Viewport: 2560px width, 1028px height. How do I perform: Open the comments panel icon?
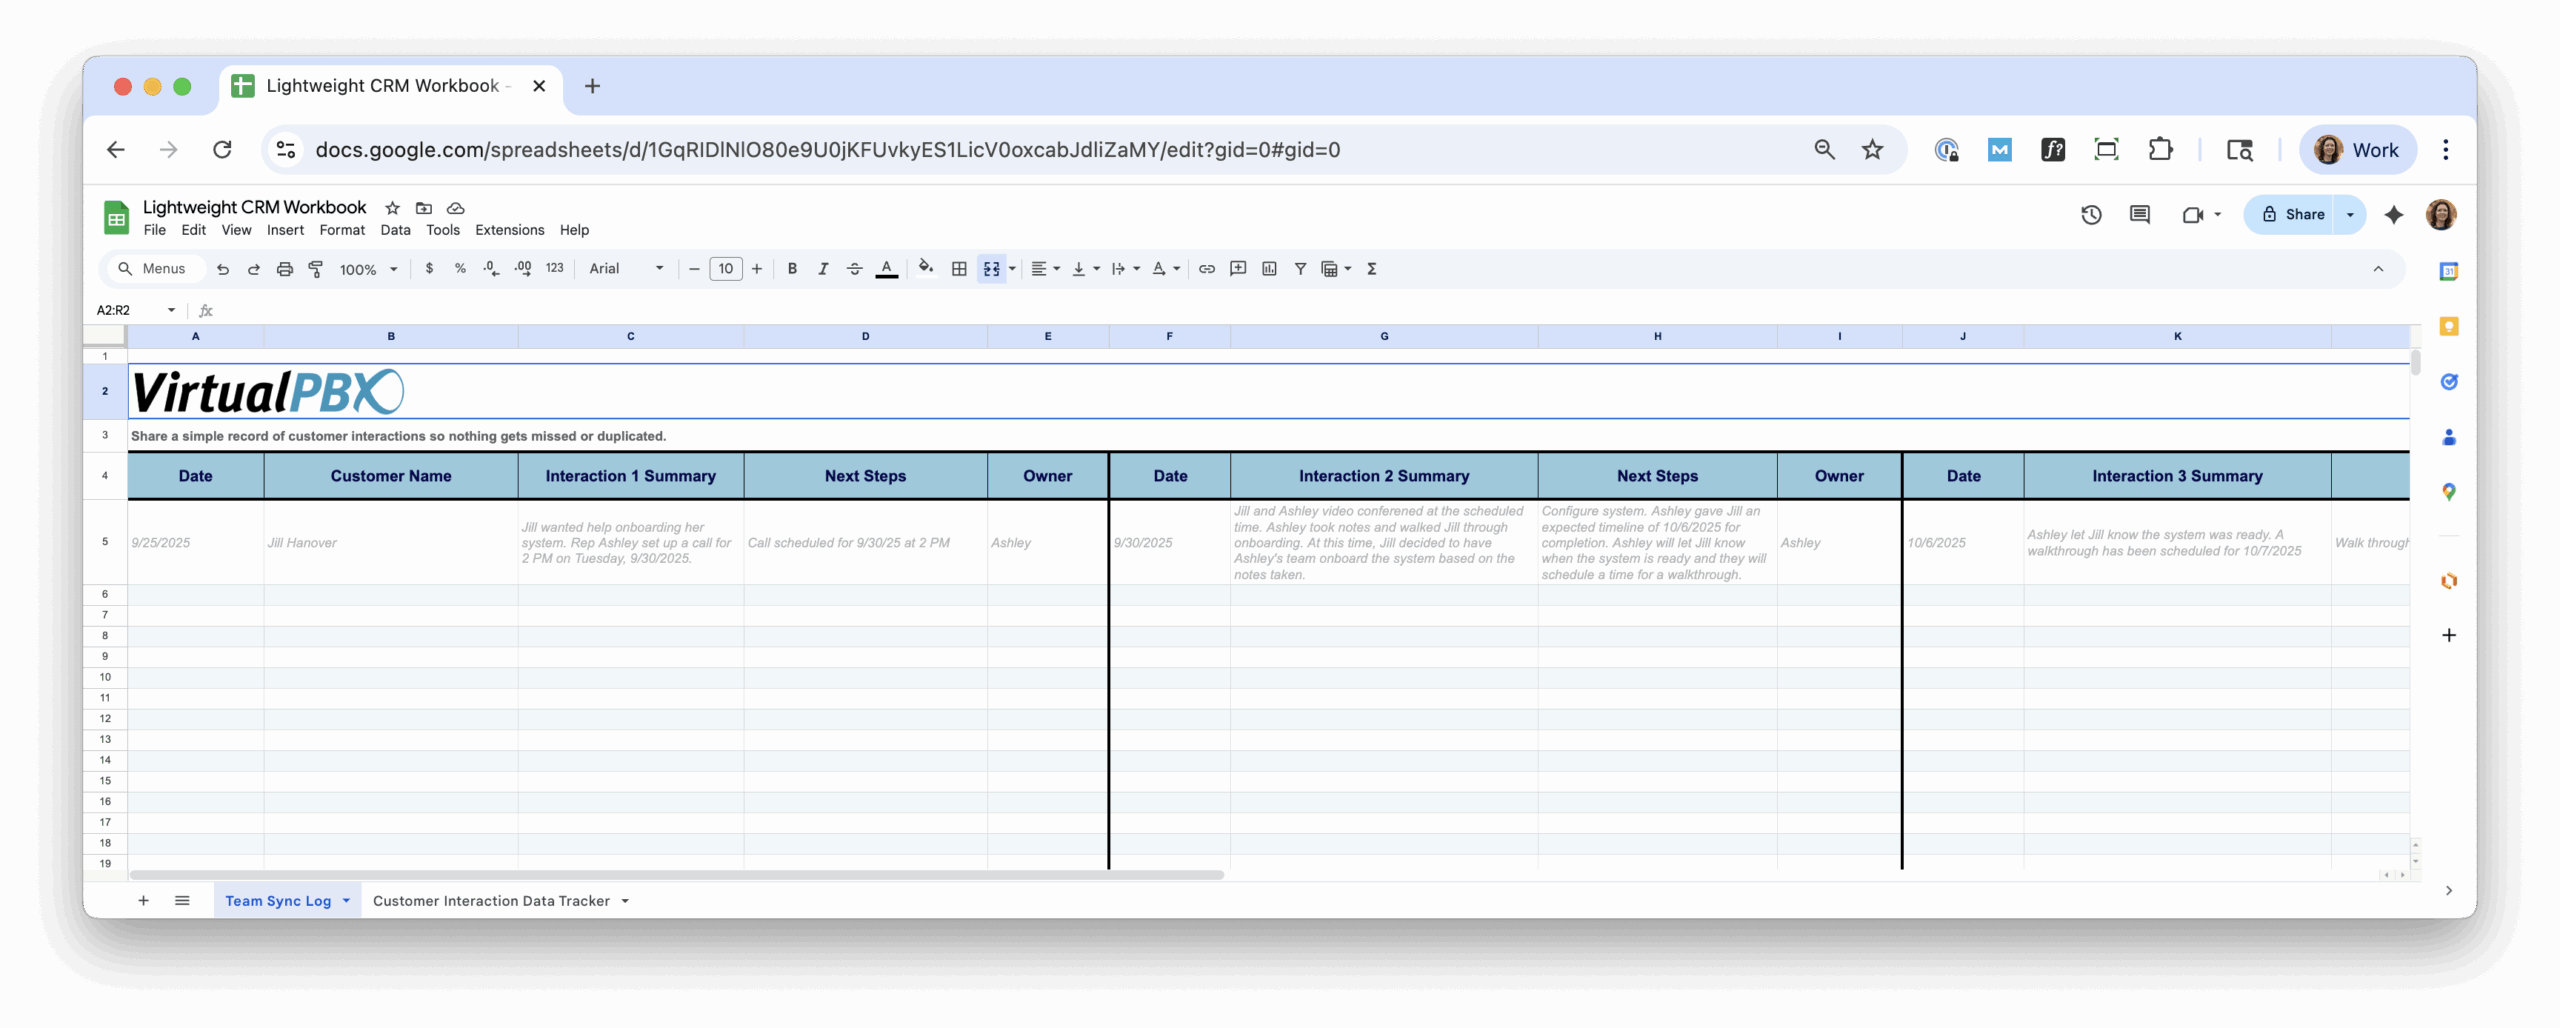(x=2140, y=215)
